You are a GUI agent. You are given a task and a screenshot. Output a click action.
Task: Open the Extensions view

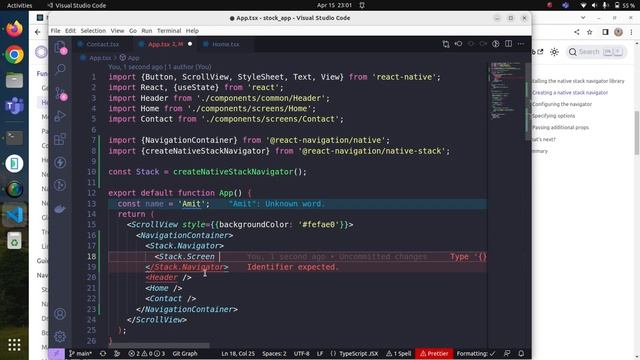[x=60, y=139]
